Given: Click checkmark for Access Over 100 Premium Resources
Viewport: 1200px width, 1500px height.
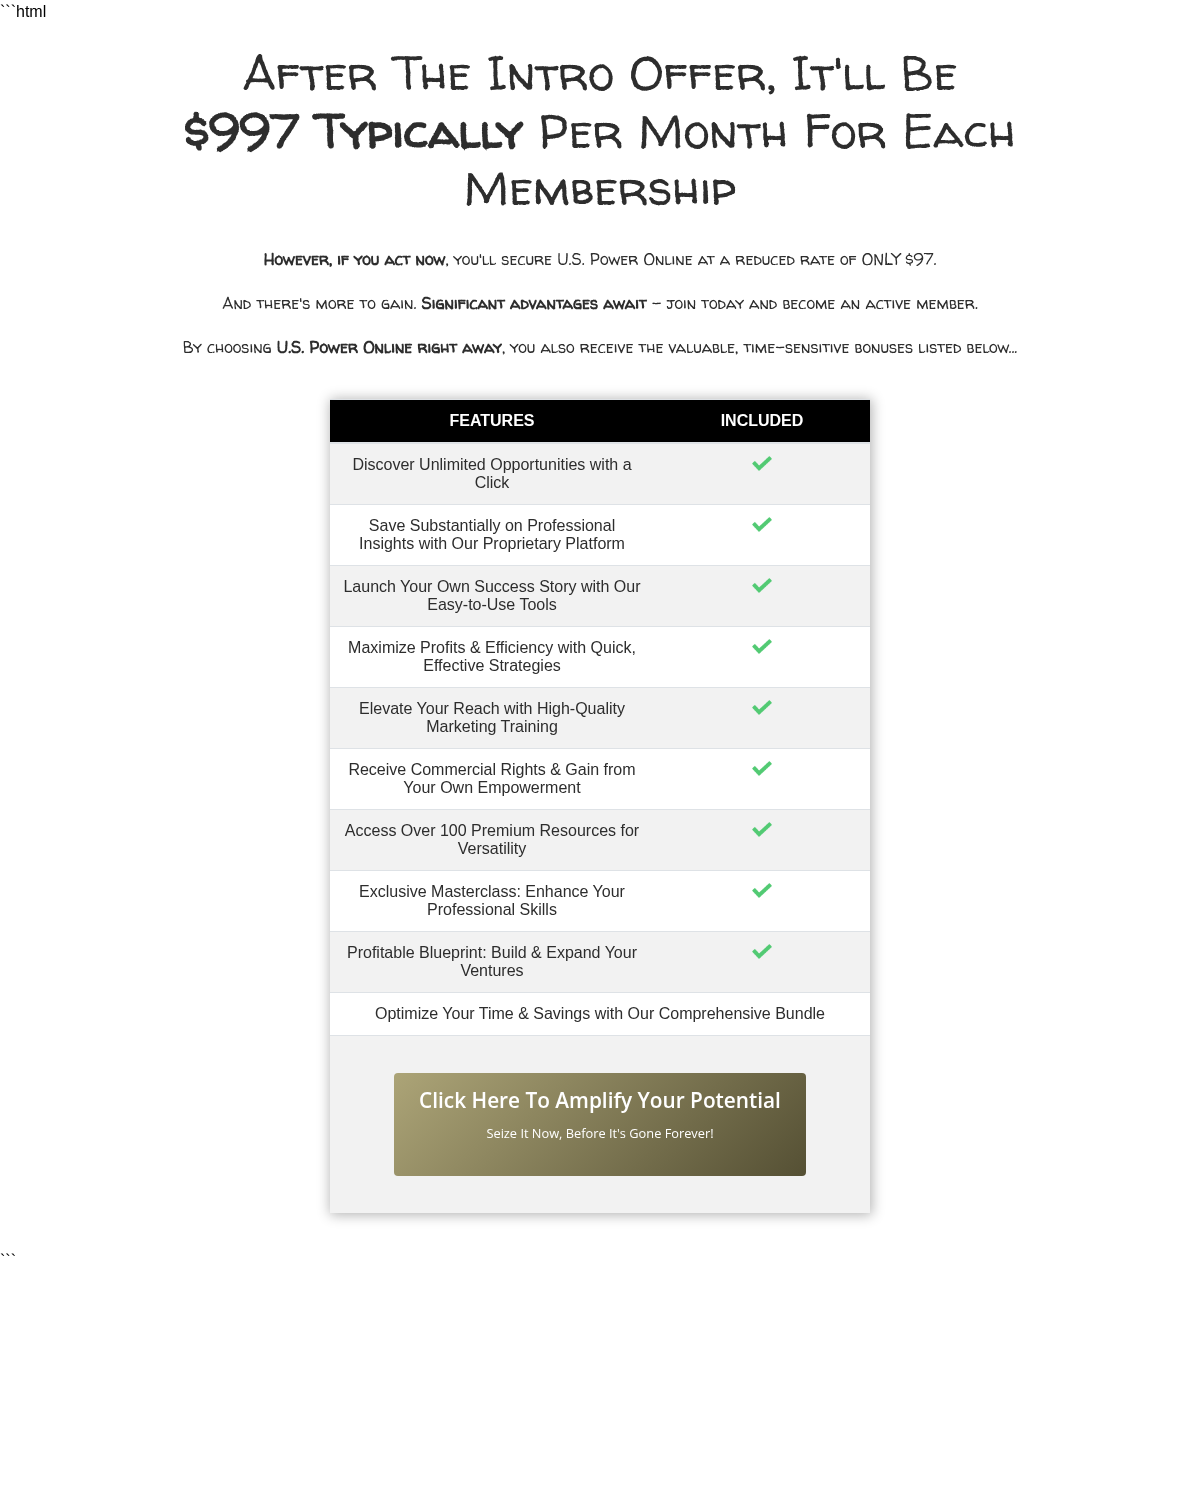Looking at the screenshot, I should [x=762, y=830].
